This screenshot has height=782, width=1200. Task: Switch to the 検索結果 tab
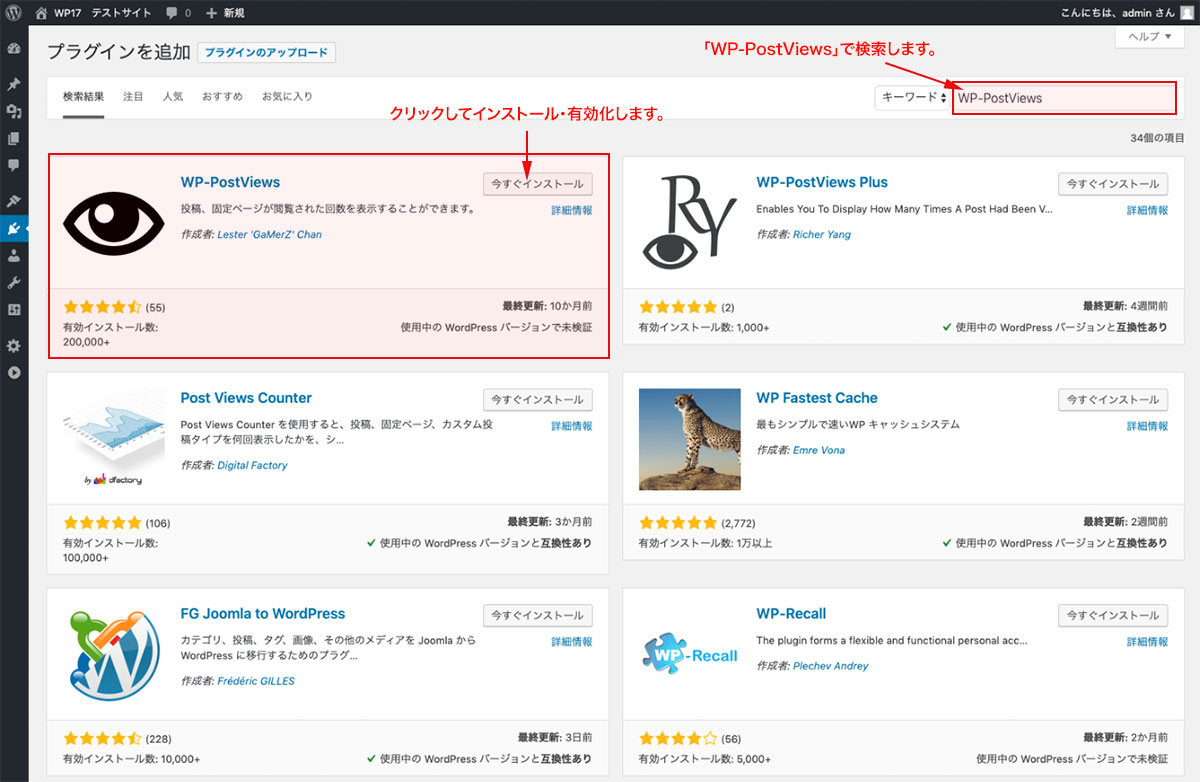coord(83,97)
